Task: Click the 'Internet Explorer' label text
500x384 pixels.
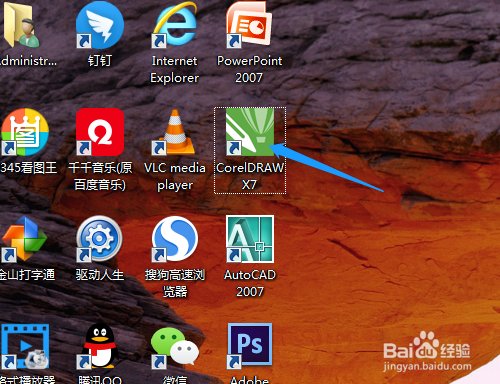Action: click(174, 69)
